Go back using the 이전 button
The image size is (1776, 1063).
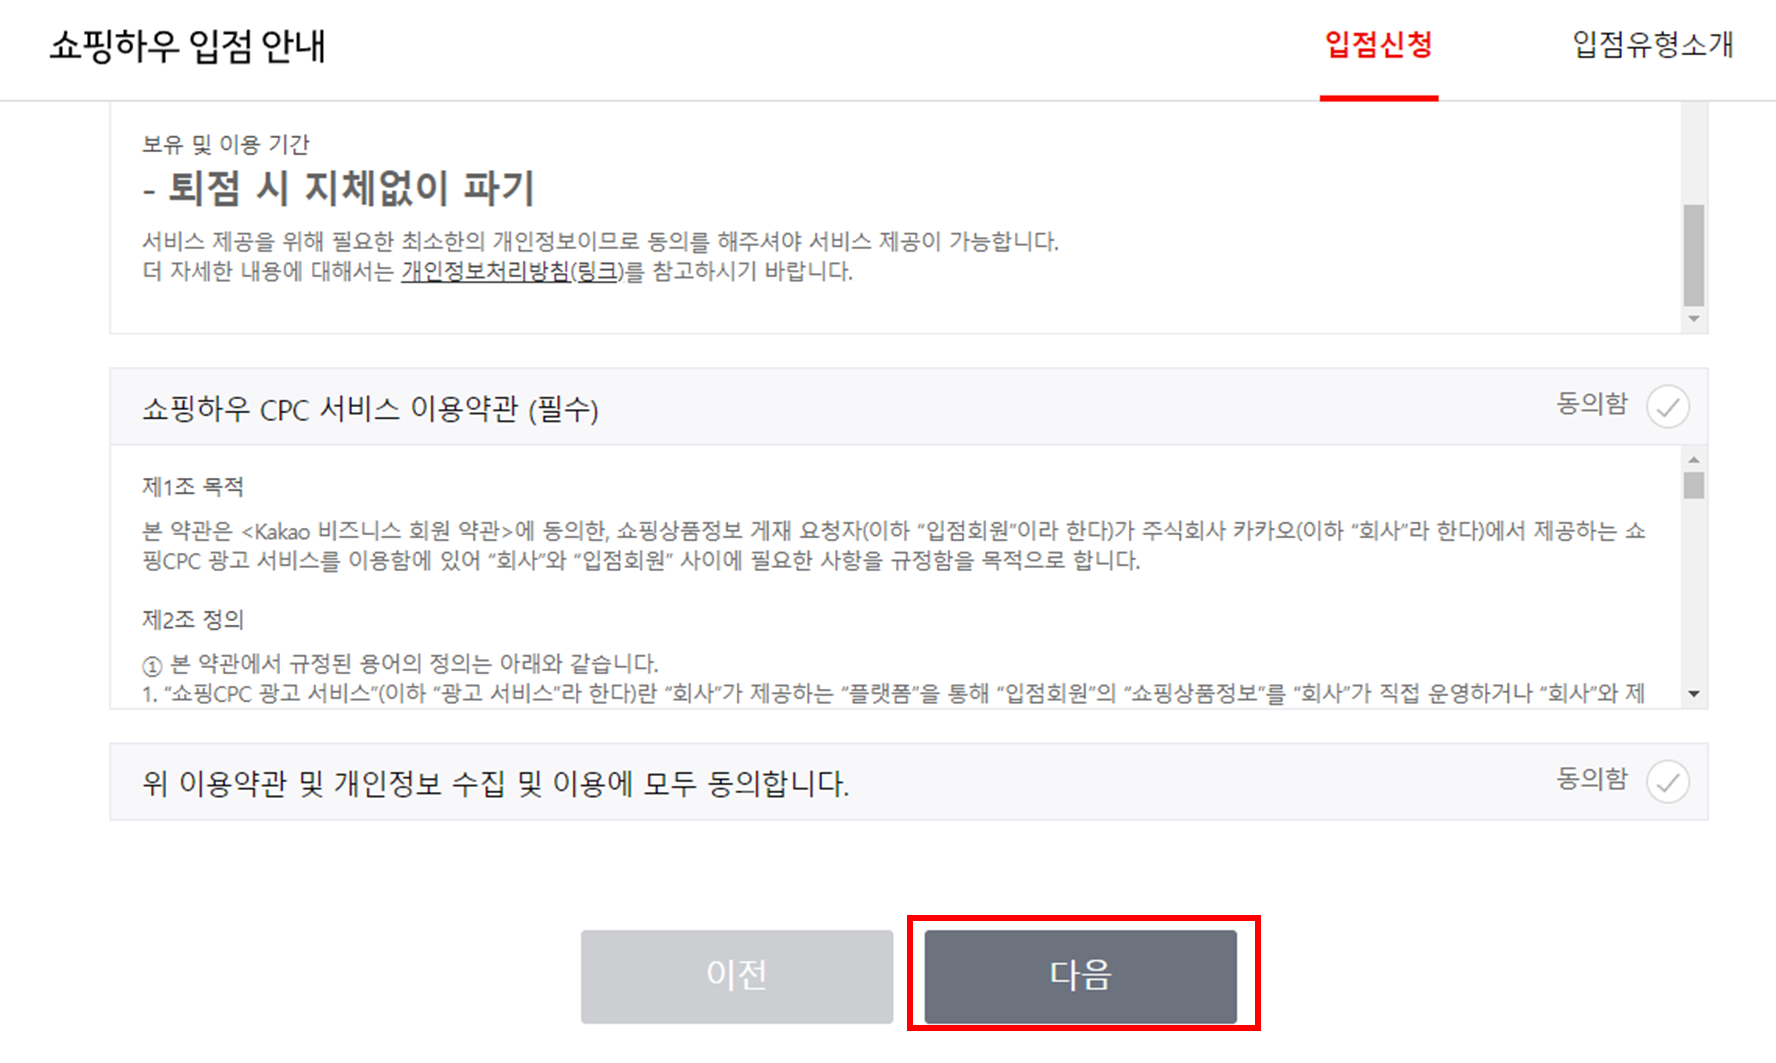(x=737, y=976)
